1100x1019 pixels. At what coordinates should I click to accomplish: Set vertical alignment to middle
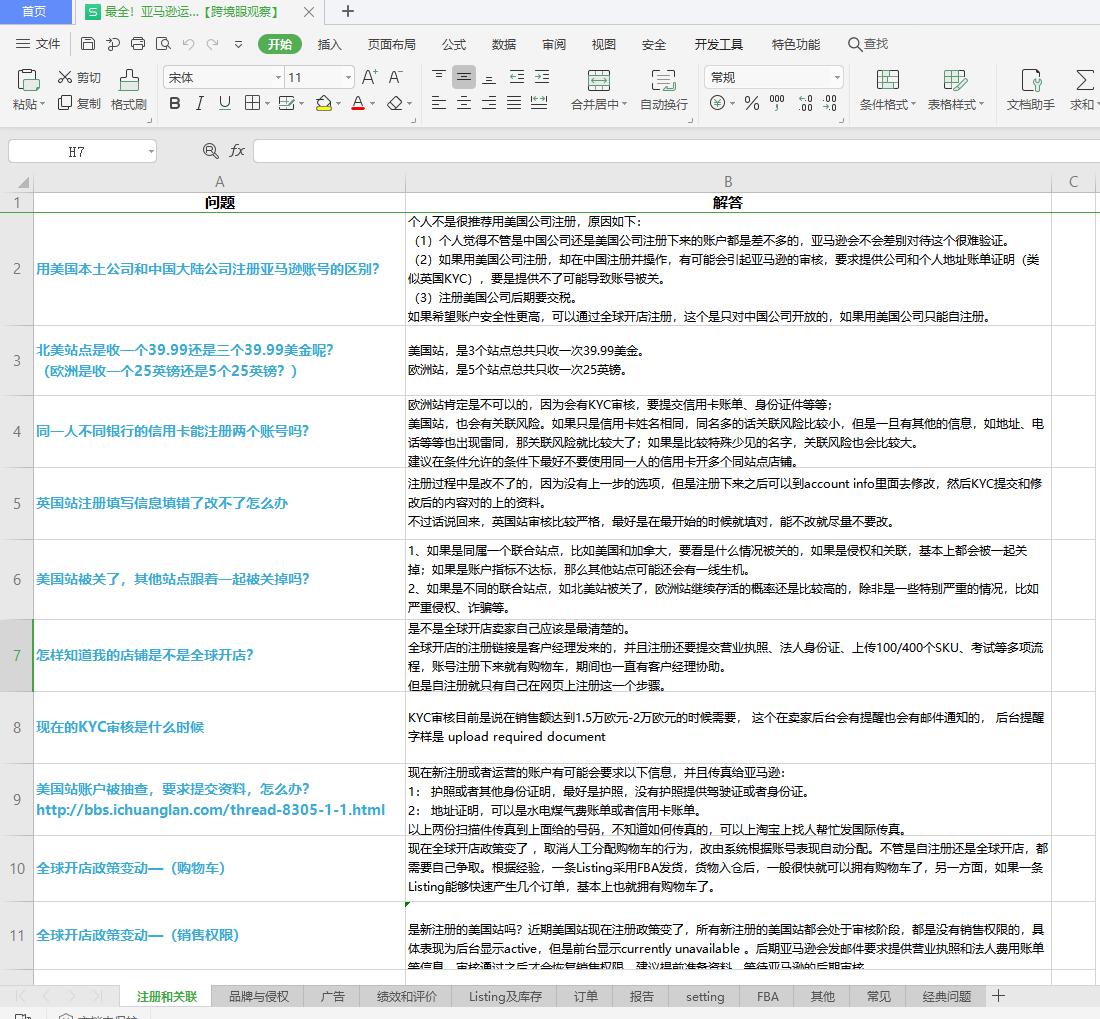(464, 77)
